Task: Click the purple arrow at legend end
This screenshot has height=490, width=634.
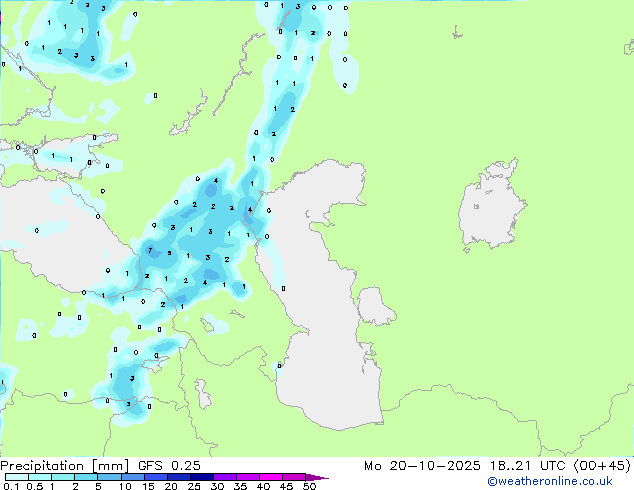Action: click(x=317, y=477)
